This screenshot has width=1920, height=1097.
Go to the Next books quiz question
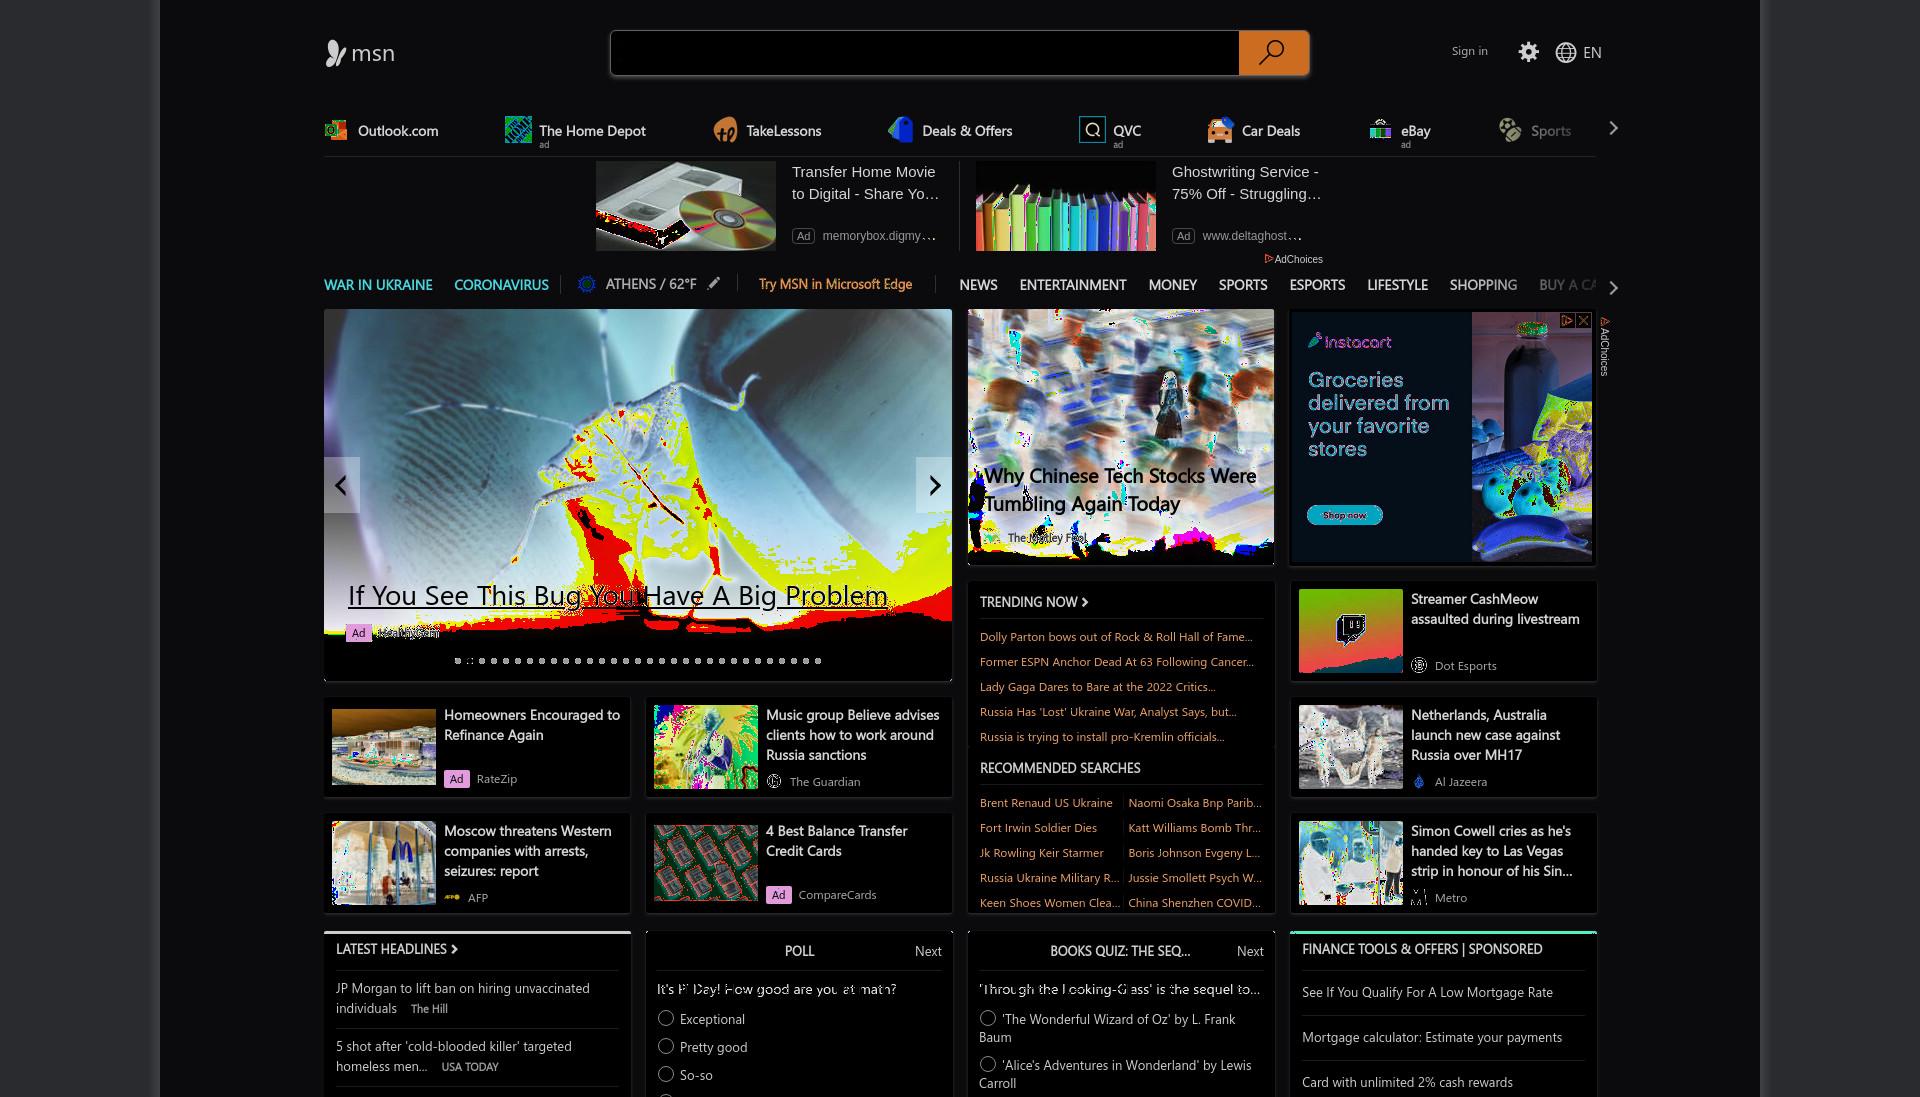coord(1250,951)
